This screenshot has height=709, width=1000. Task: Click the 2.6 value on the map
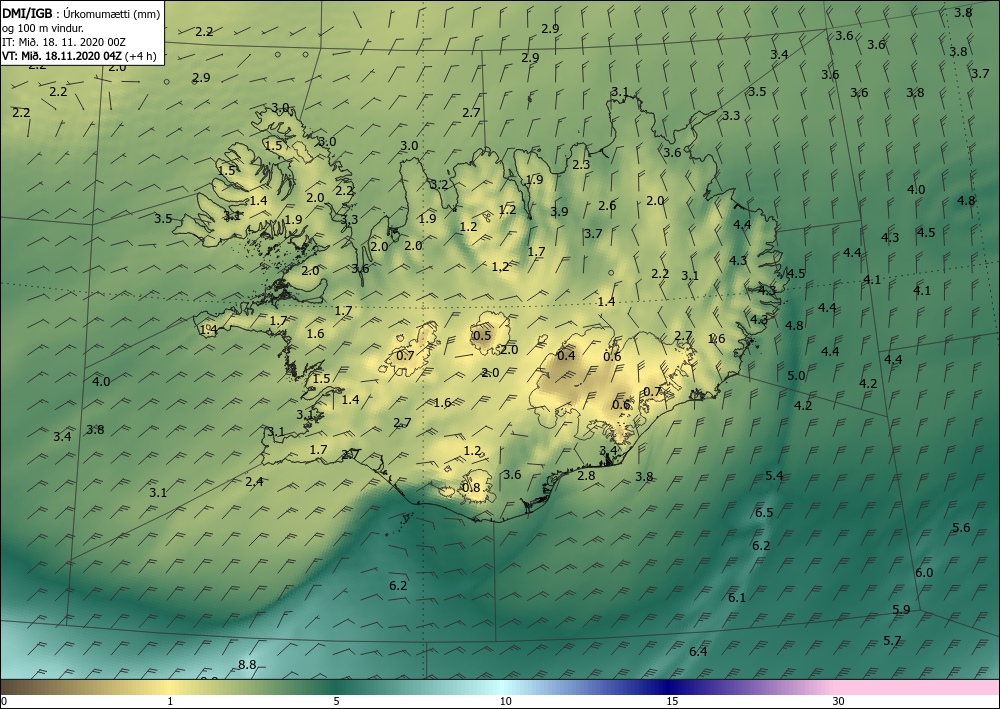coord(607,205)
